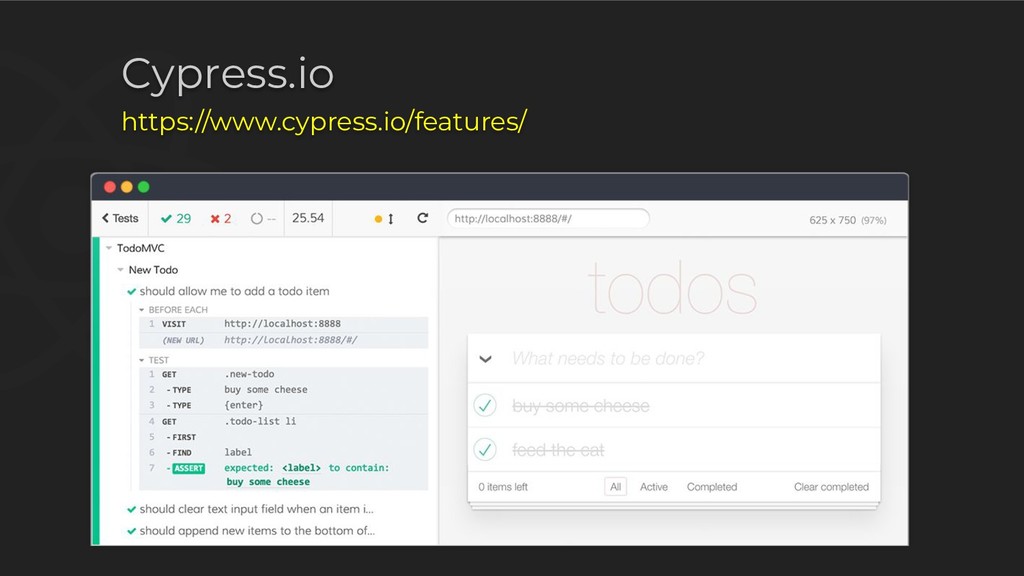1024x576 pixels.
Task: Click the green check beside 'should clear text input'
Action: click(131, 509)
